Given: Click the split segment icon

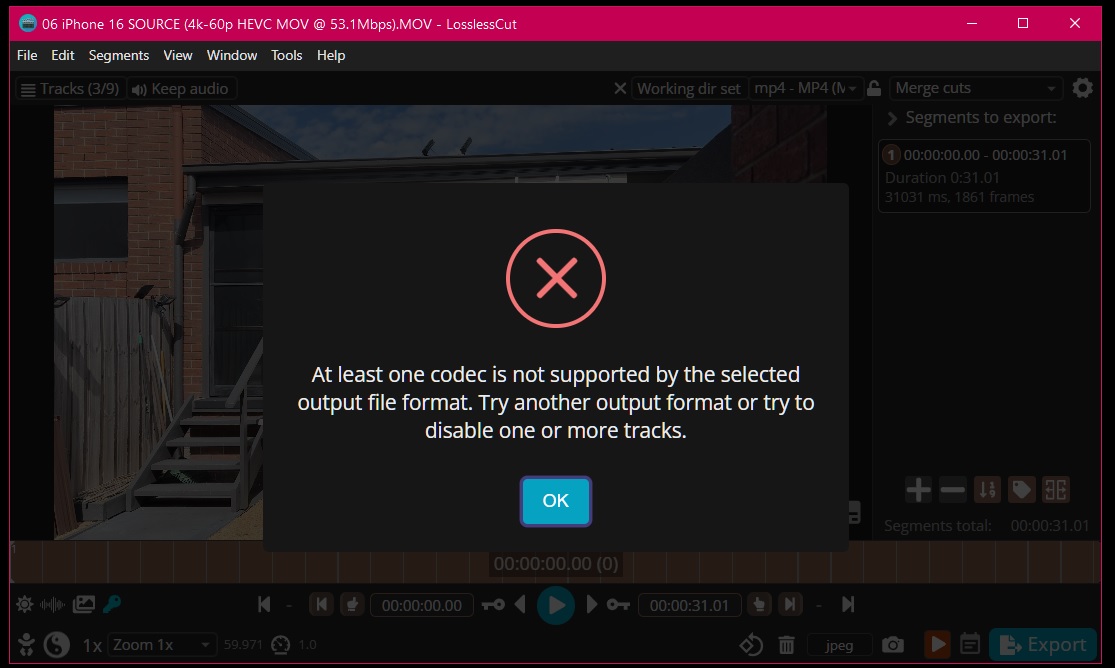Looking at the screenshot, I should pyautogui.click(x=1056, y=489).
